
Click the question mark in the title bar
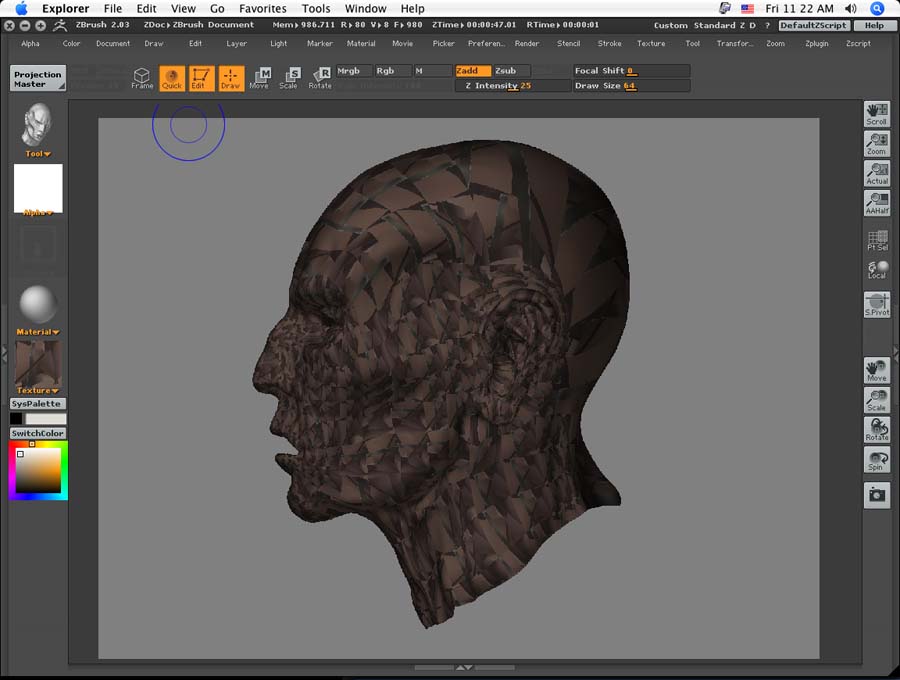767,25
